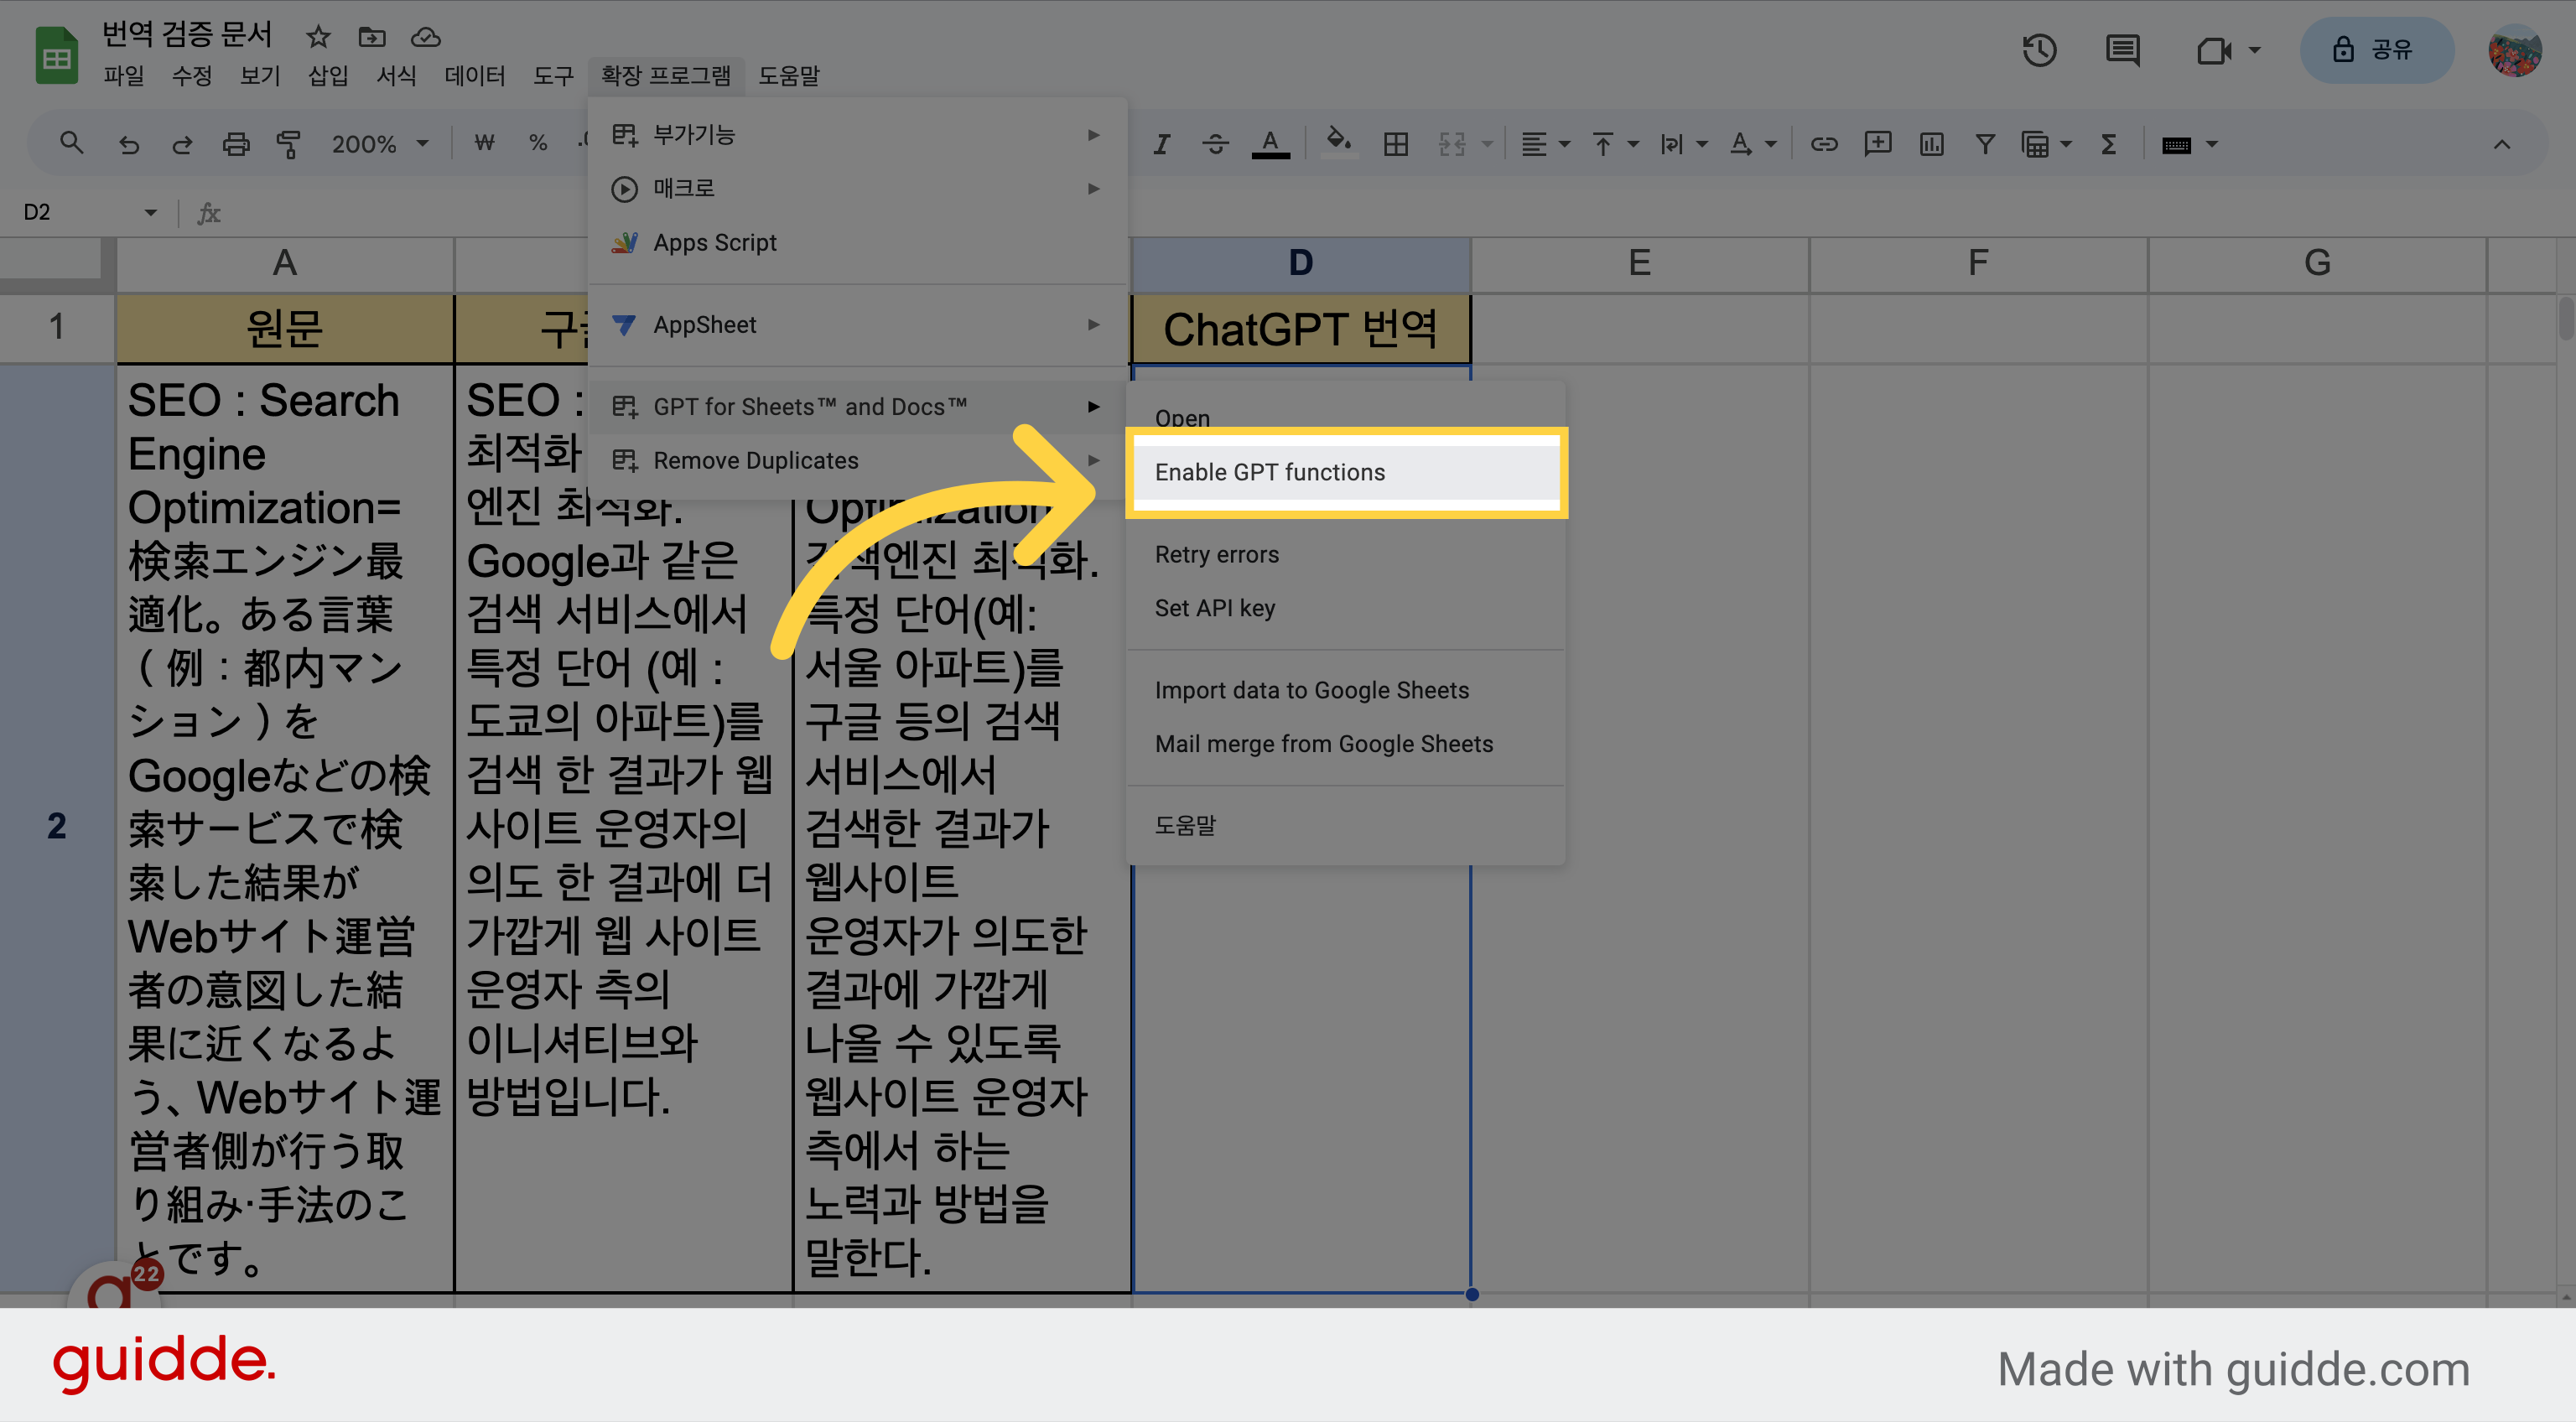The width and height of the screenshot is (2576, 1422).
Task: Select Retry errors
Action: [x=1346, y=554]
